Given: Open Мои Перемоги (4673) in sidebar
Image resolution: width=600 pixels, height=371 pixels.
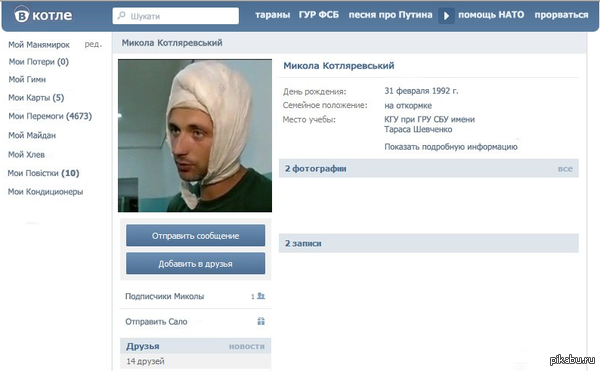Looking at the screenshot, I should click(50, 116).
